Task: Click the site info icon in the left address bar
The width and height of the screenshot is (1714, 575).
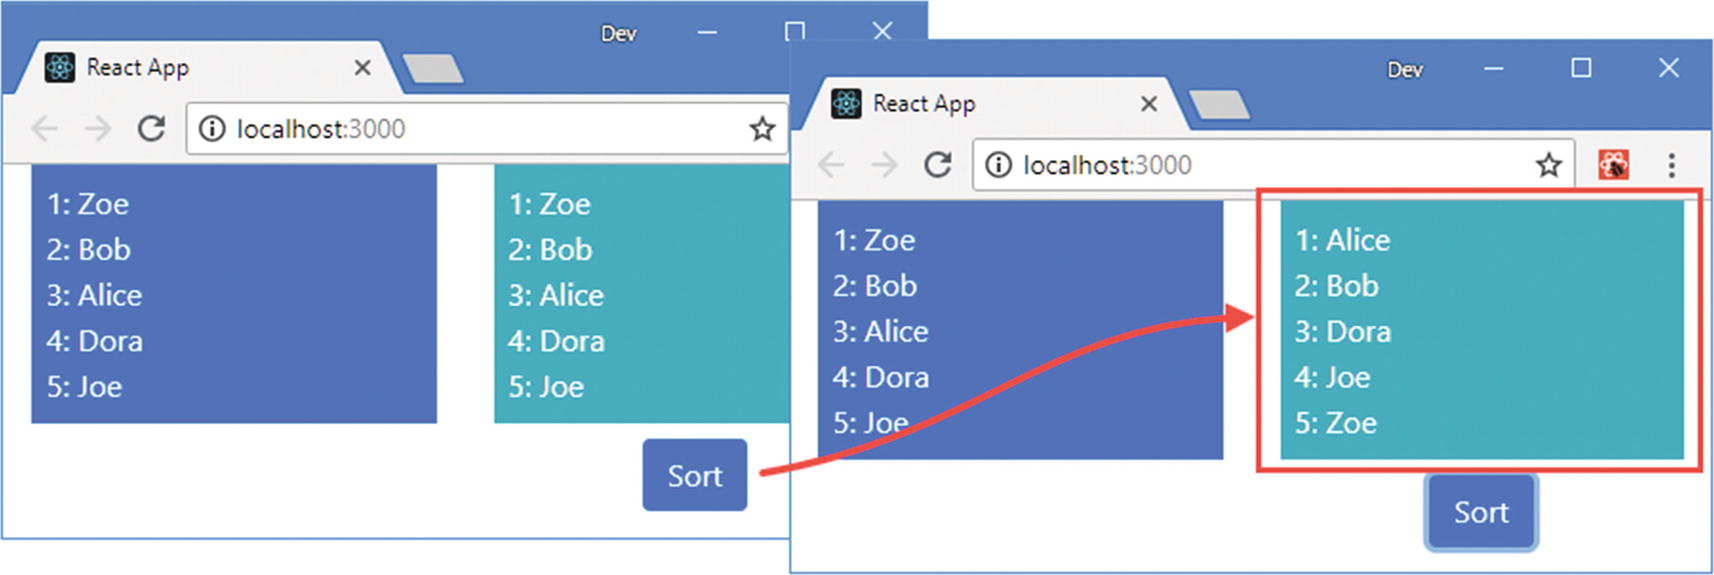Action: click(212, 129)
